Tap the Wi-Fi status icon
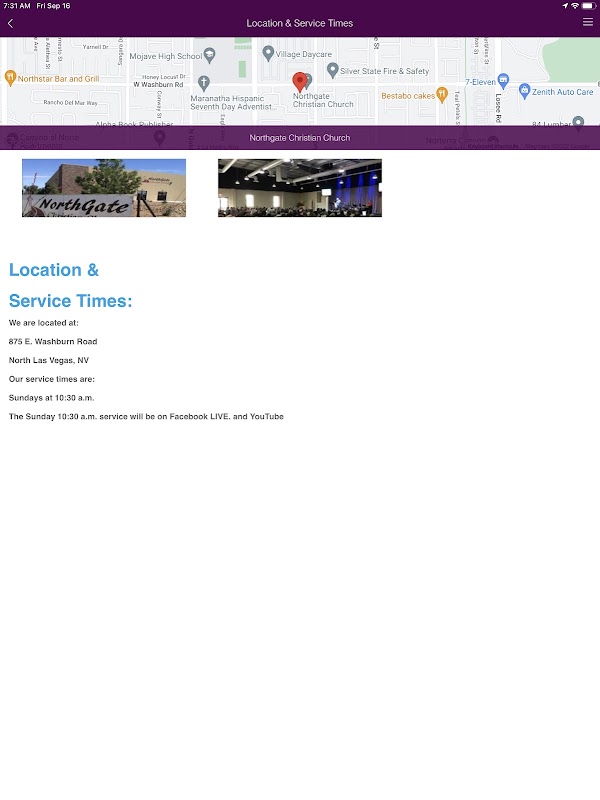 point(574,6)
